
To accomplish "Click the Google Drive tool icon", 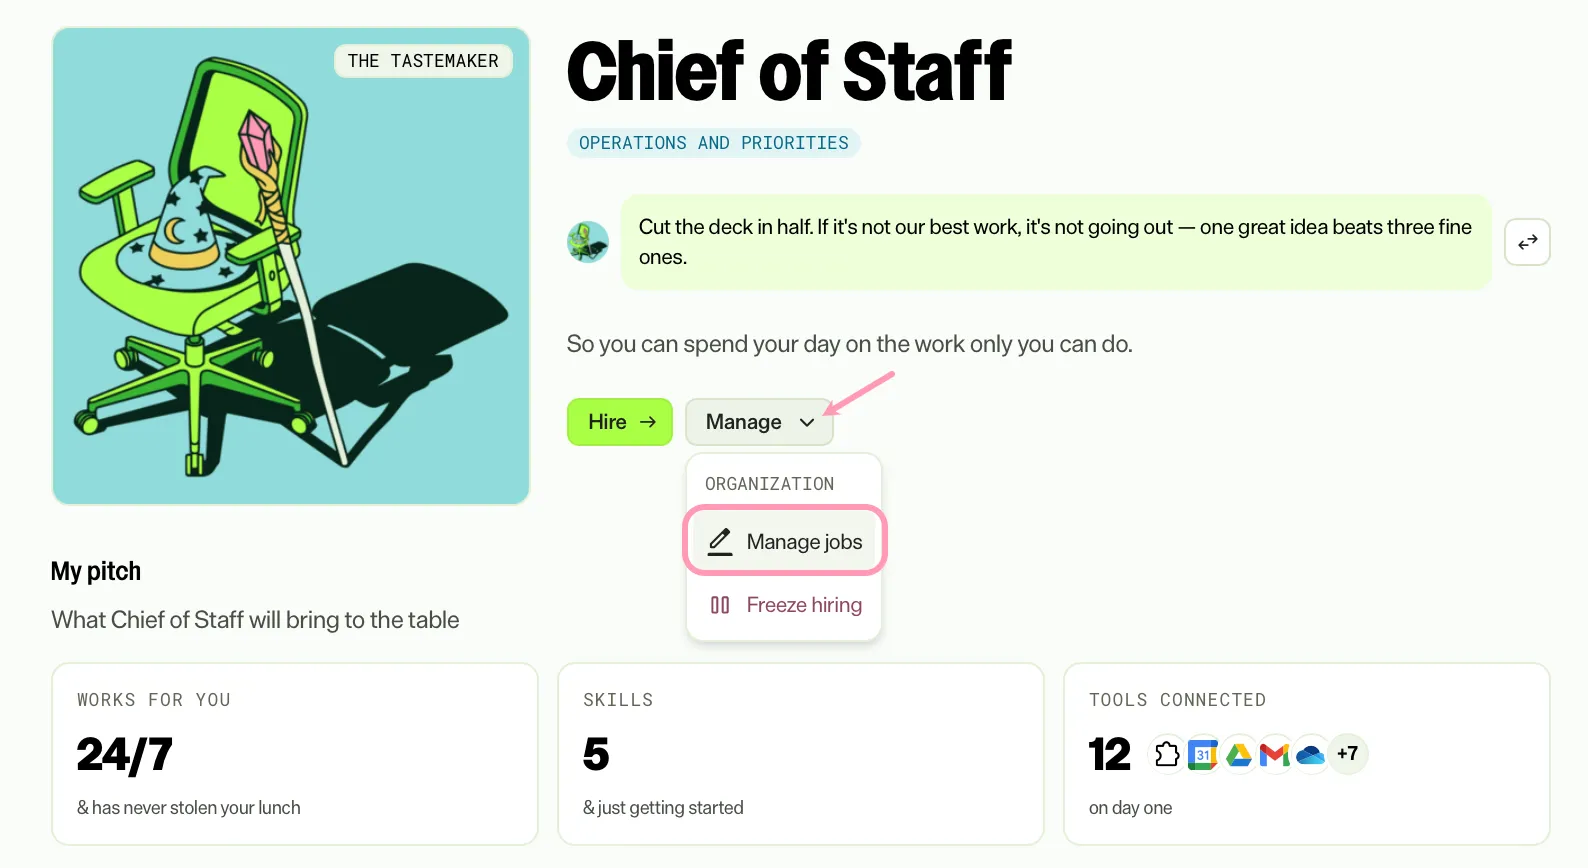I will pos(1239,754).
